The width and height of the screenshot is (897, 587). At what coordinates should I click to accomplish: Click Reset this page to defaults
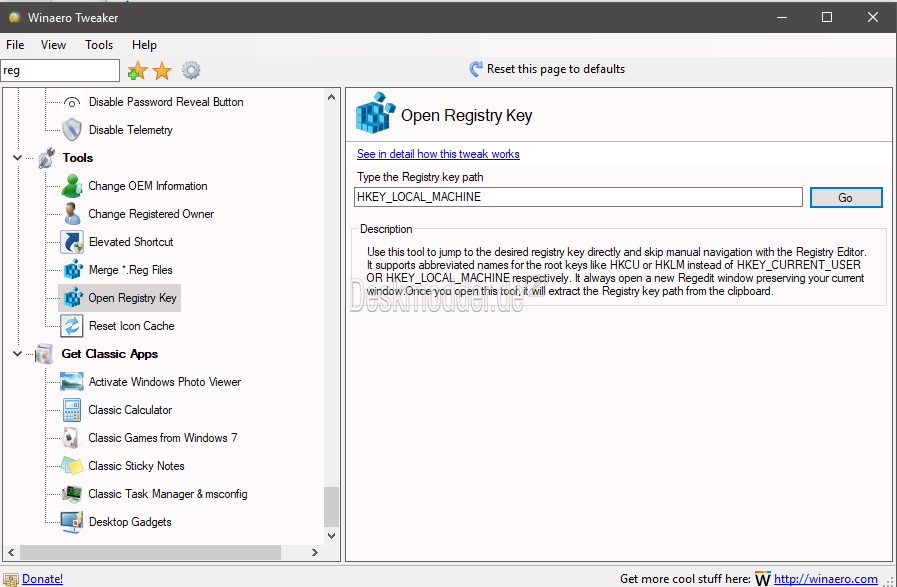point(547,69)
